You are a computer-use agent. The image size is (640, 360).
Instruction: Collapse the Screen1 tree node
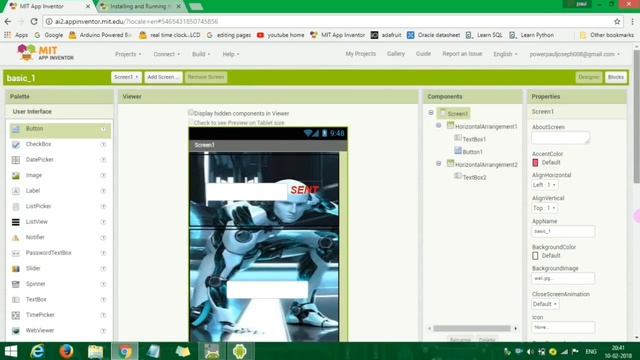point(431,113)
